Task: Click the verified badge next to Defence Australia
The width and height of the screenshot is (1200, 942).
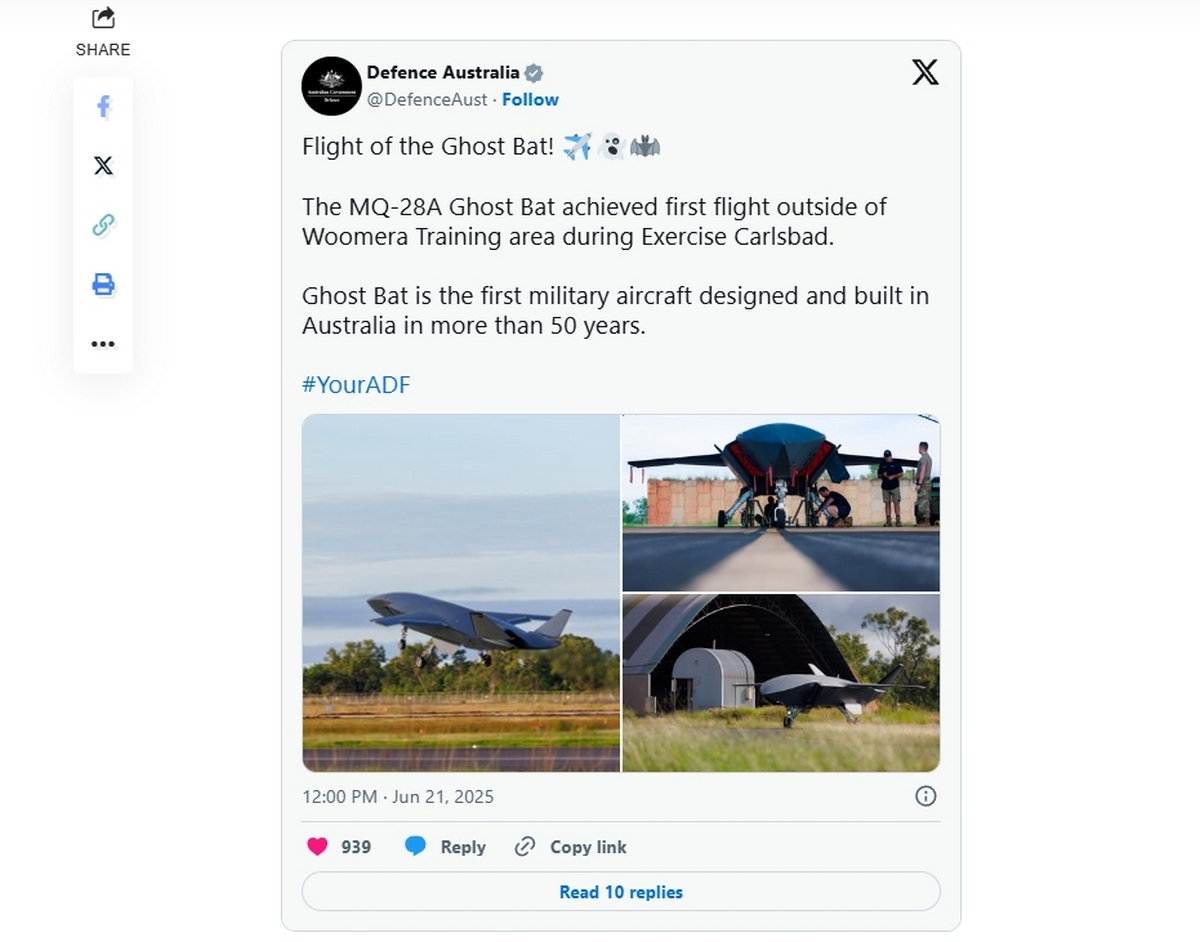Action: [534, 73]
